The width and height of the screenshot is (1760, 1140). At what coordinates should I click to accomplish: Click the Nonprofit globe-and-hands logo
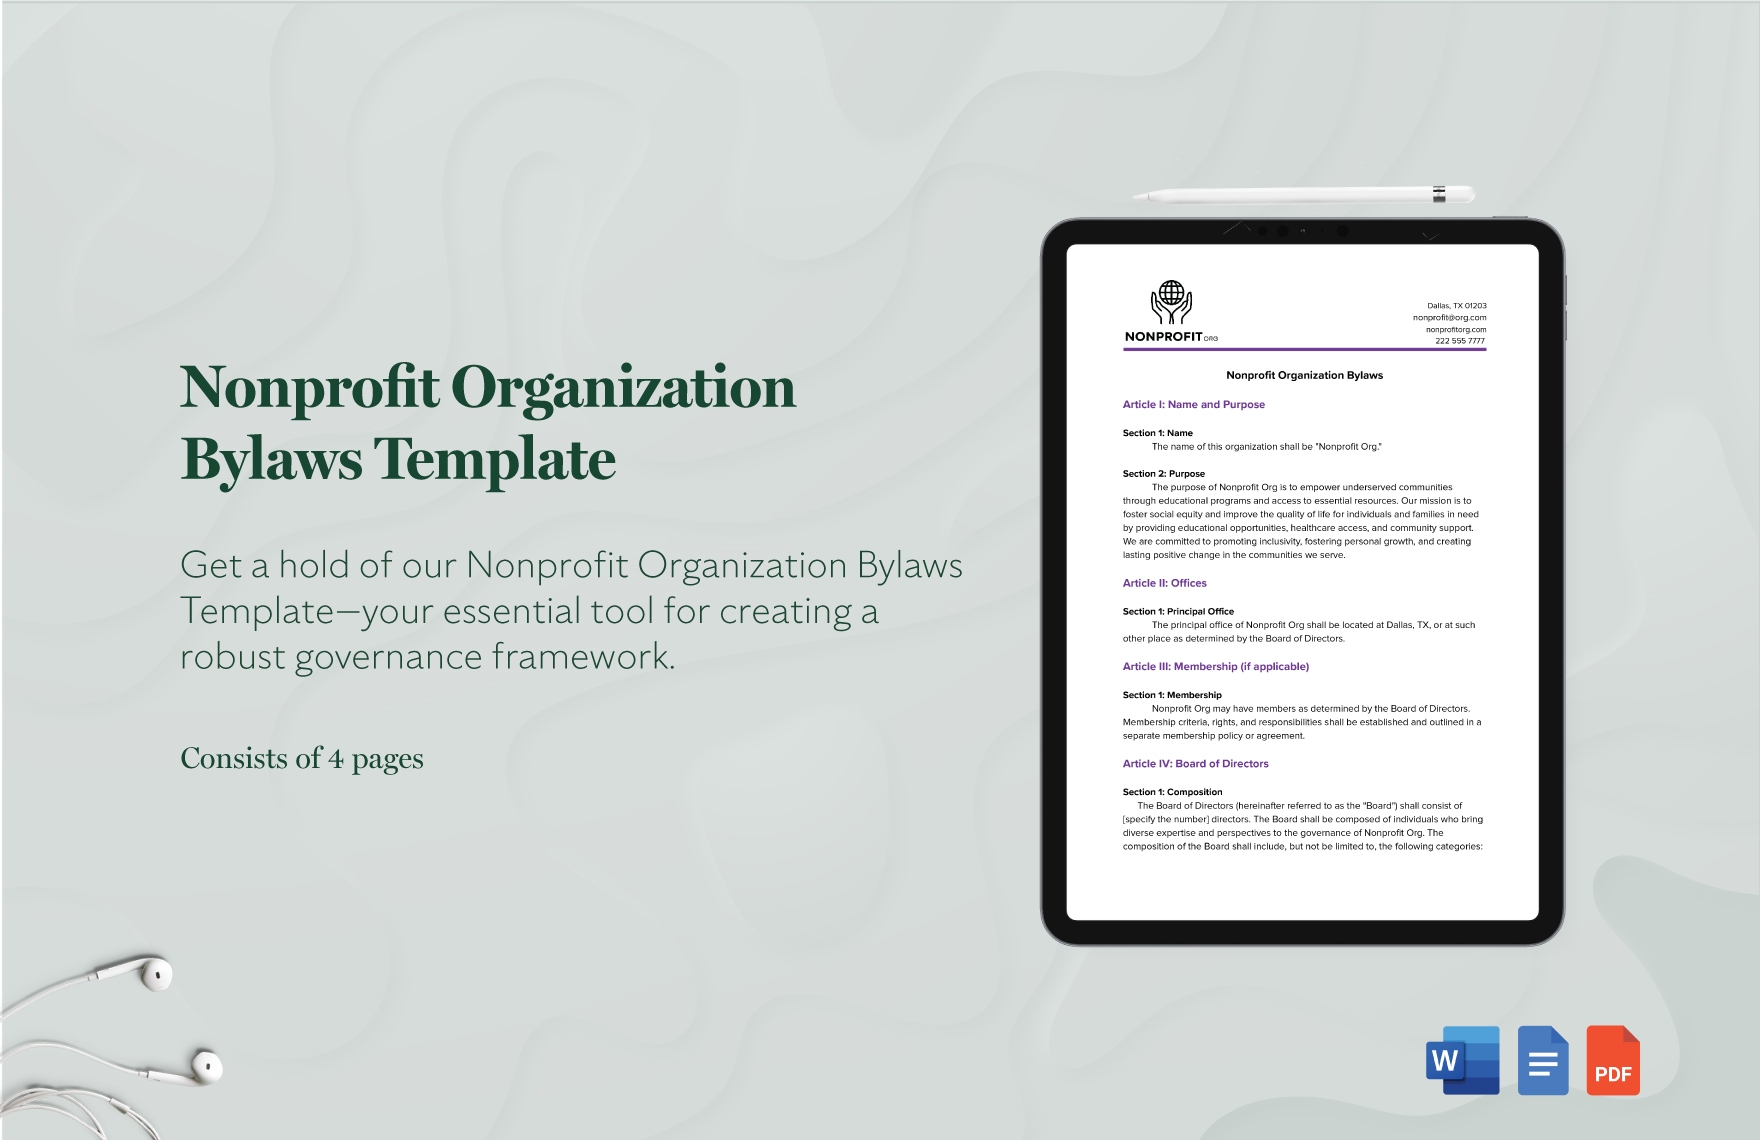click(1171, 302)
